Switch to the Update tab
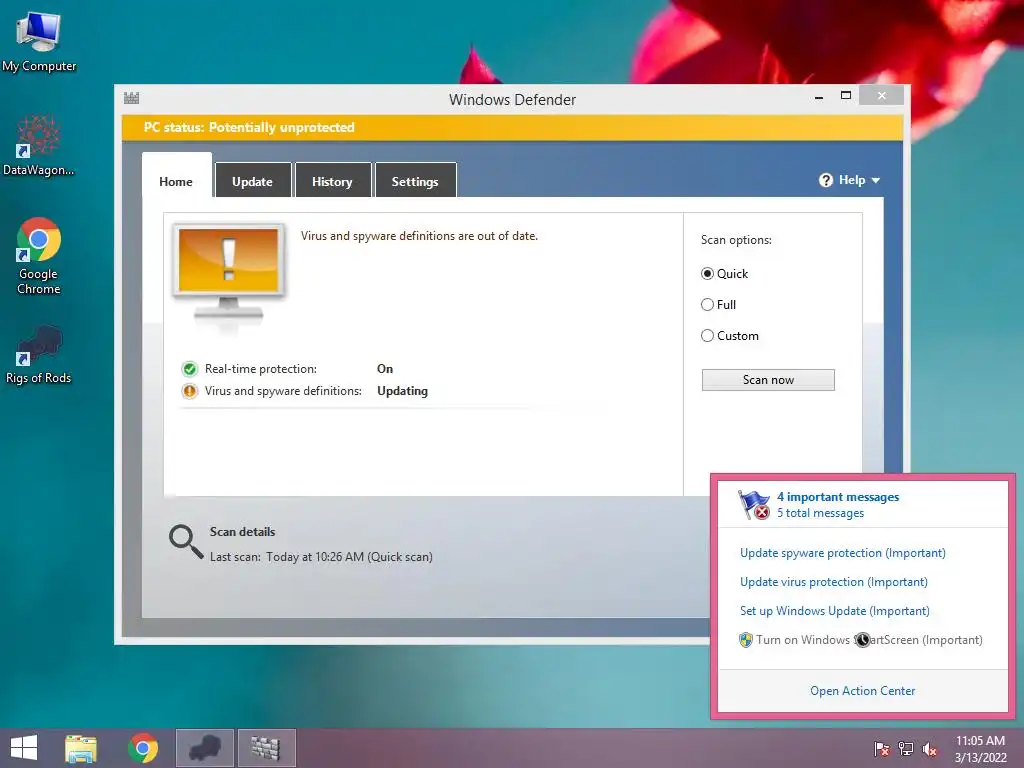This screenshot has width=1024, height=768. coord(253,181)
